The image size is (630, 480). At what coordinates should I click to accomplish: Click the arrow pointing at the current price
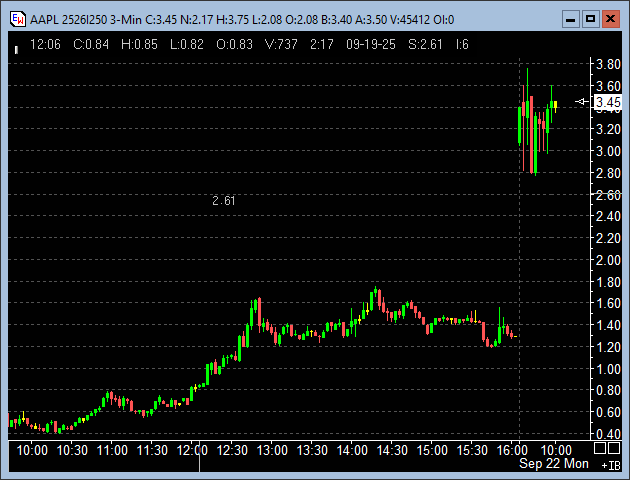580,102
